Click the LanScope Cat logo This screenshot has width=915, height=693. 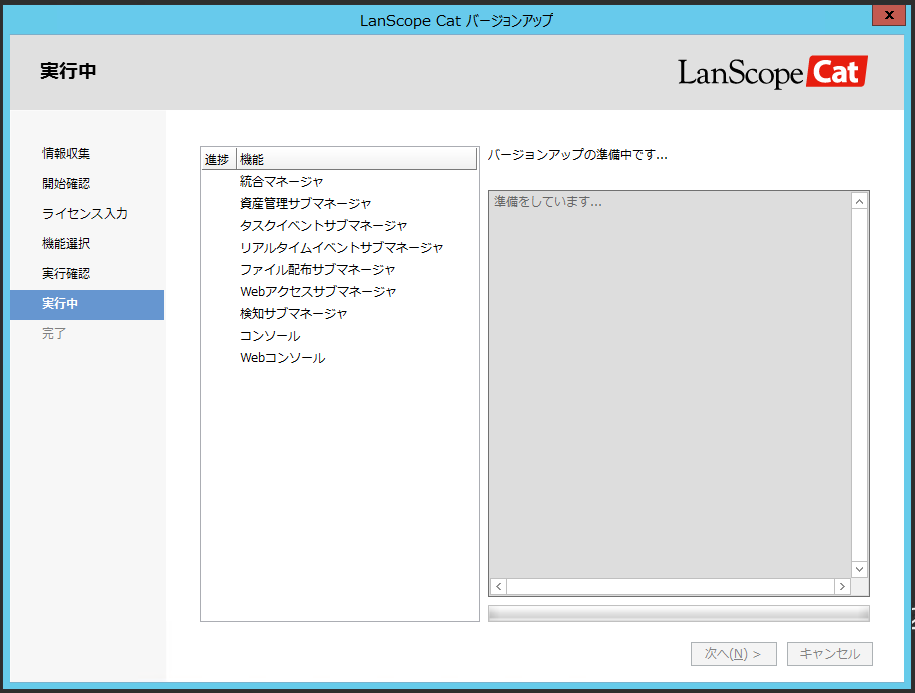772,71
